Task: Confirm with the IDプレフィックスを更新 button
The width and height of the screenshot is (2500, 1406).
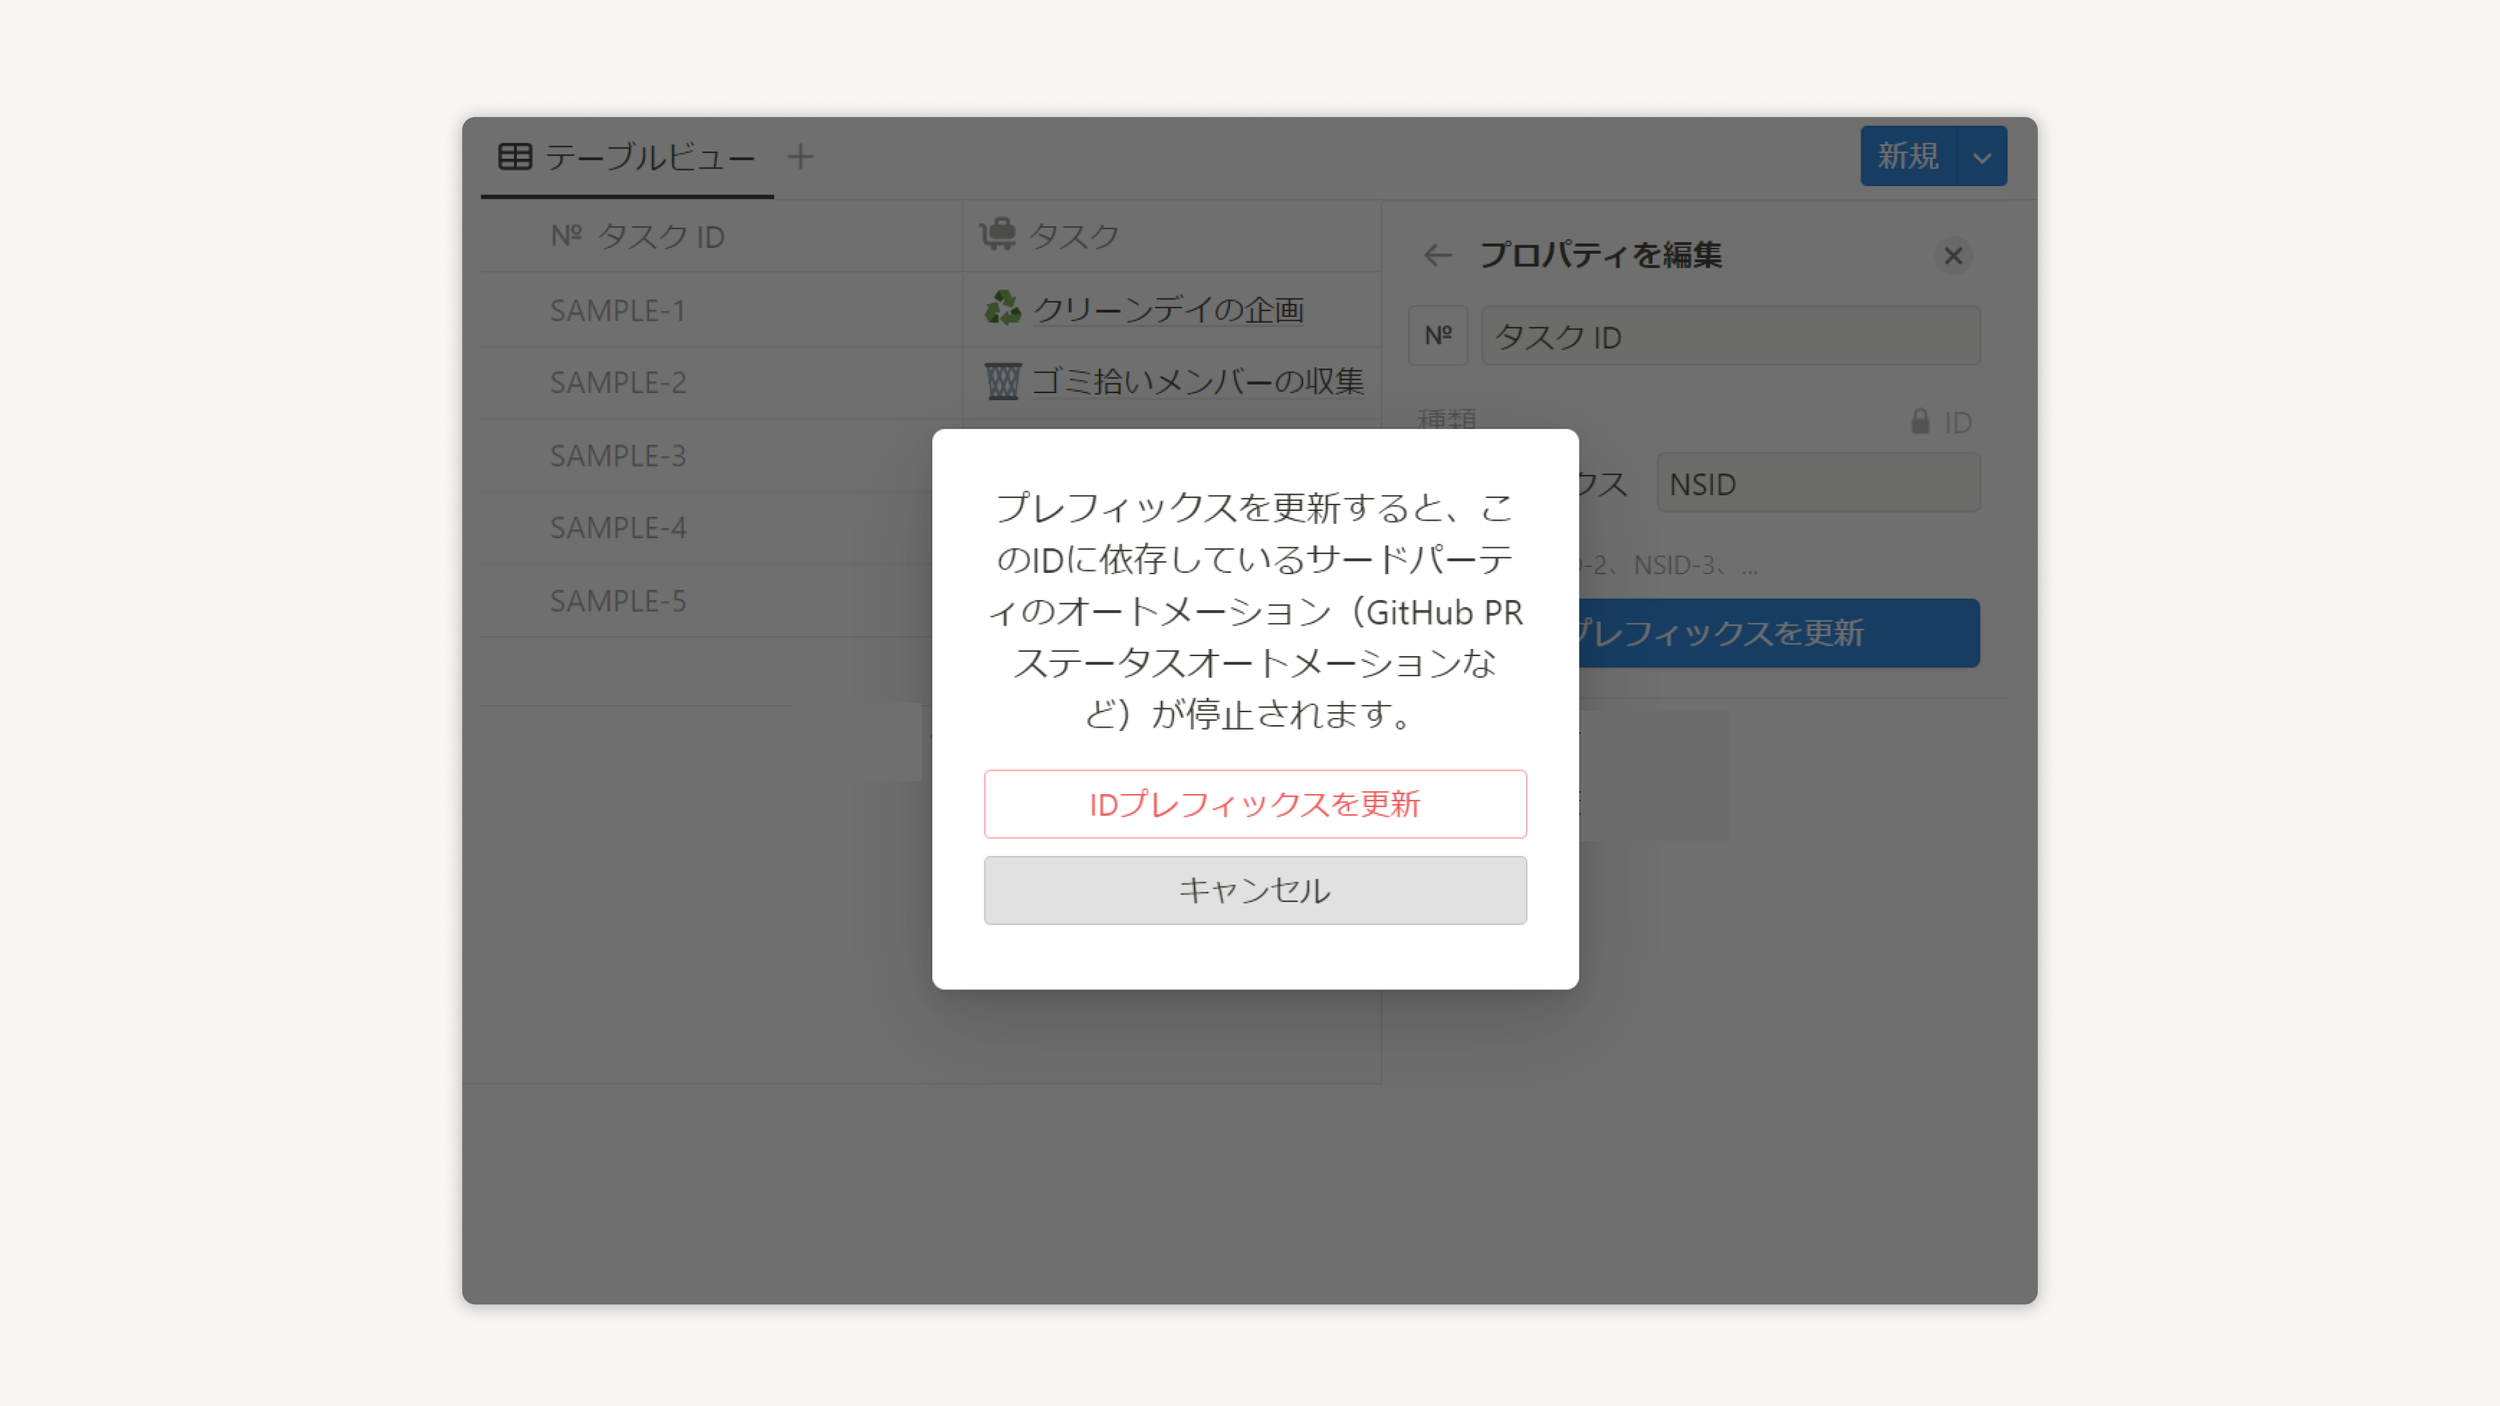Action: click(x=1254, y=804)
